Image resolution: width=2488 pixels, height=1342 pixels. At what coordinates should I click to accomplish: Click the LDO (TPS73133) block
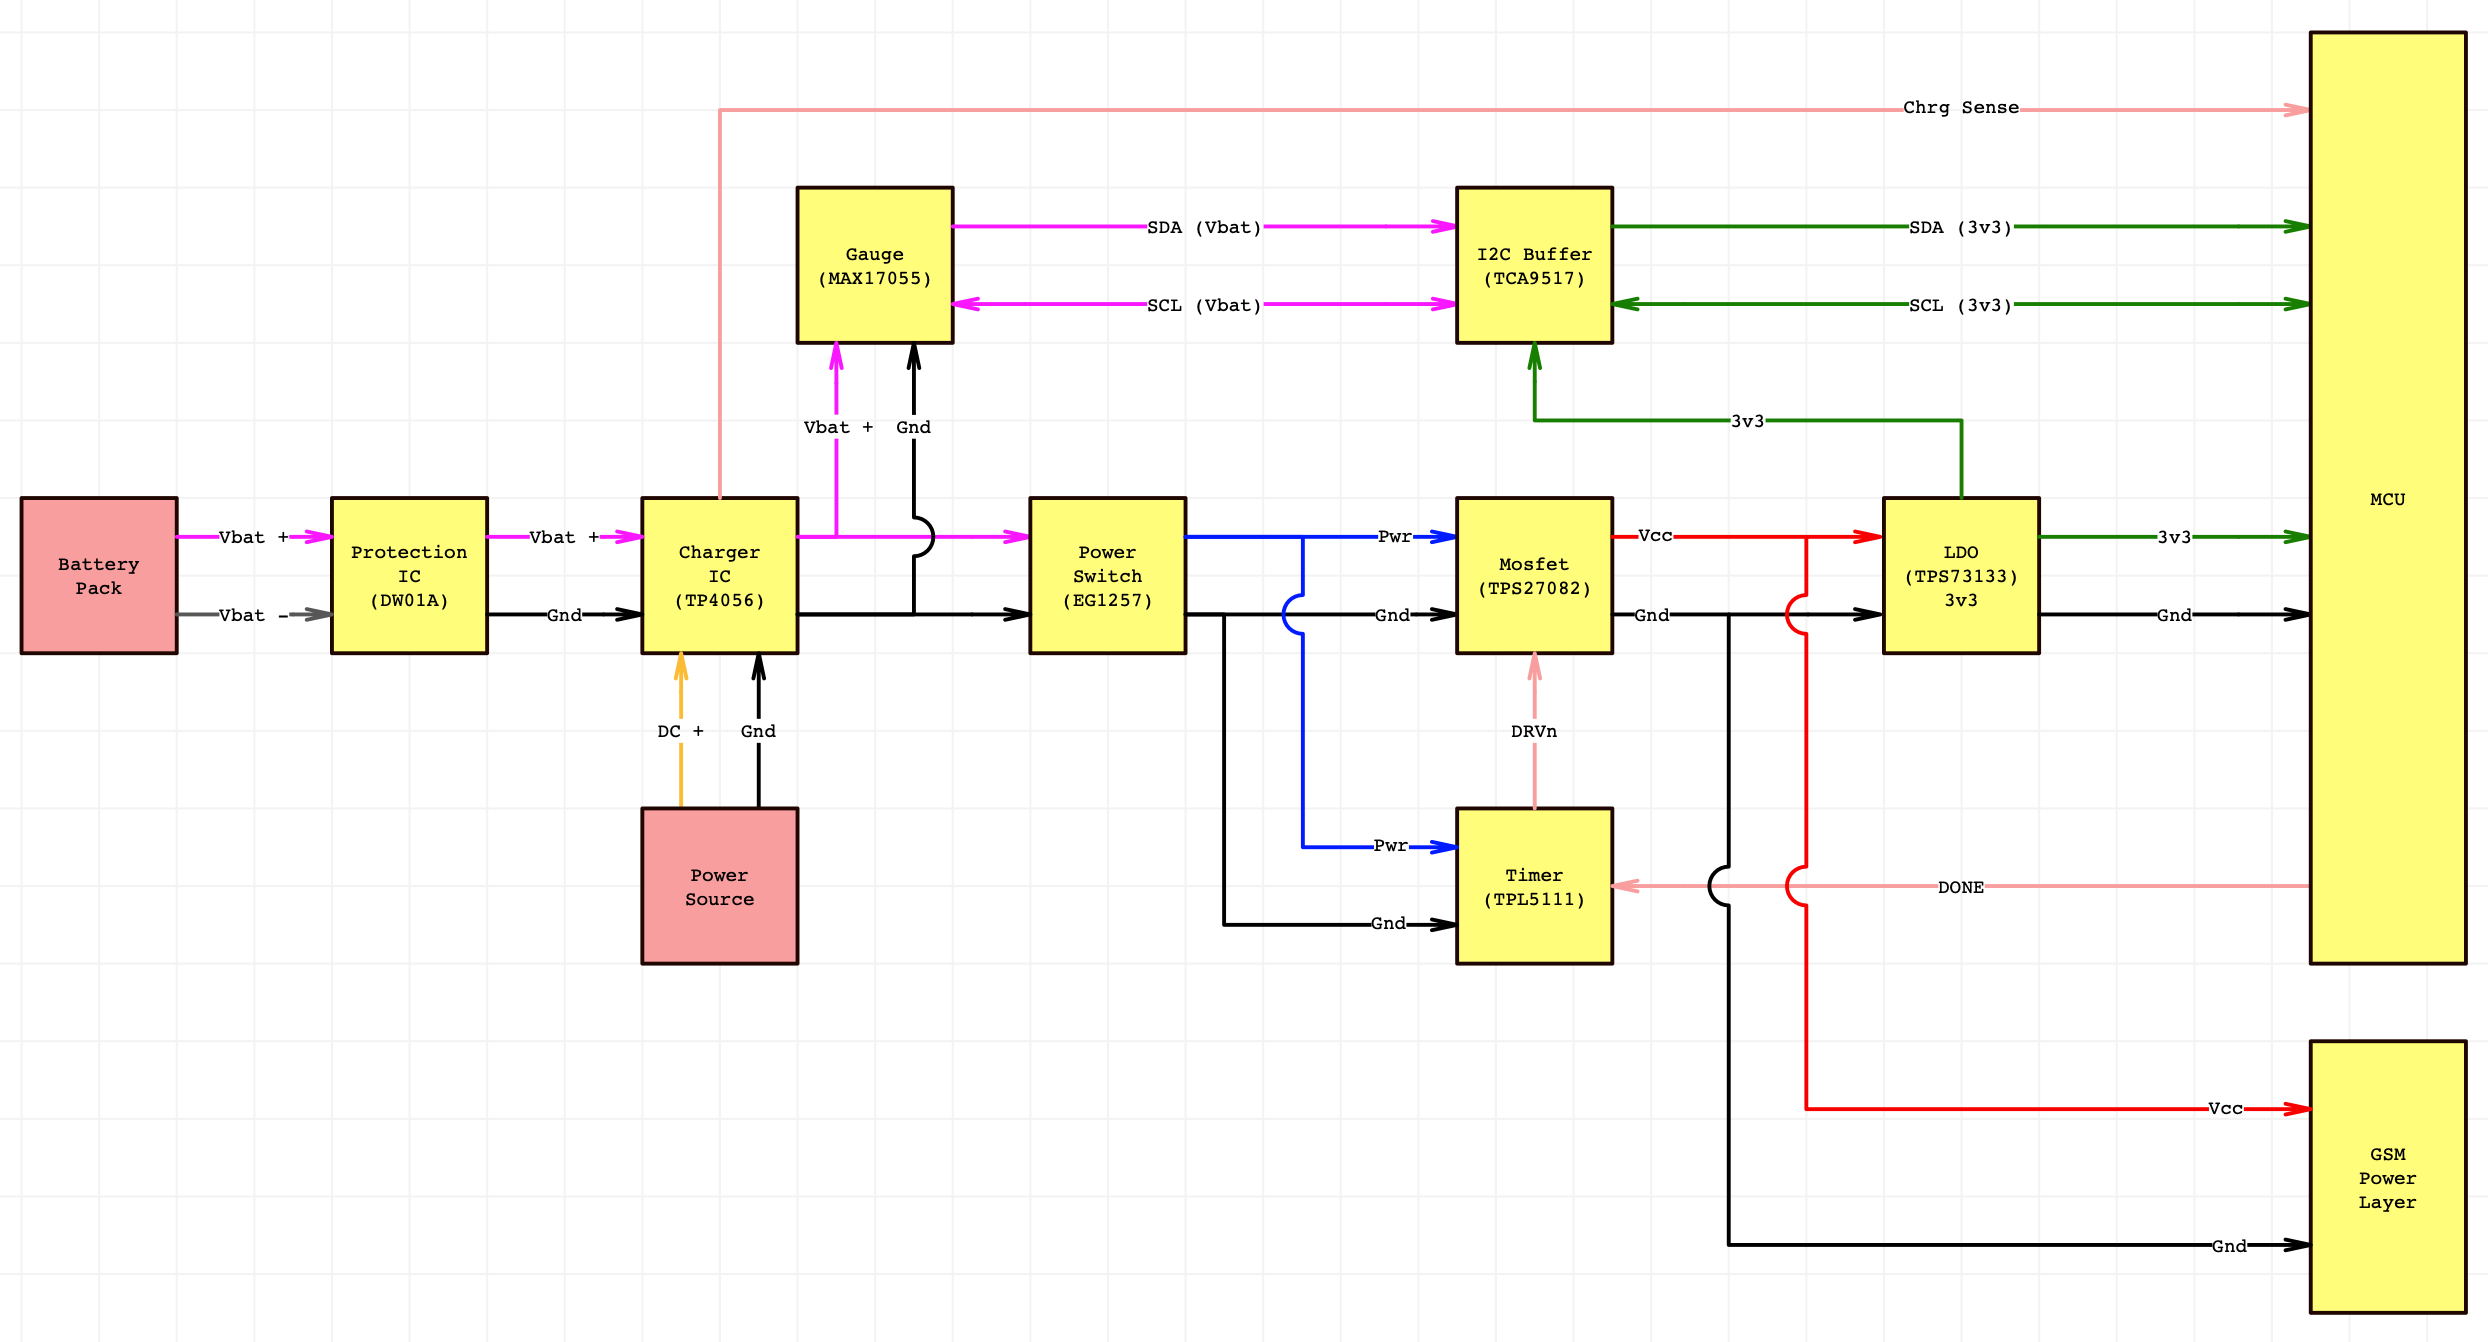[1961, 576]
